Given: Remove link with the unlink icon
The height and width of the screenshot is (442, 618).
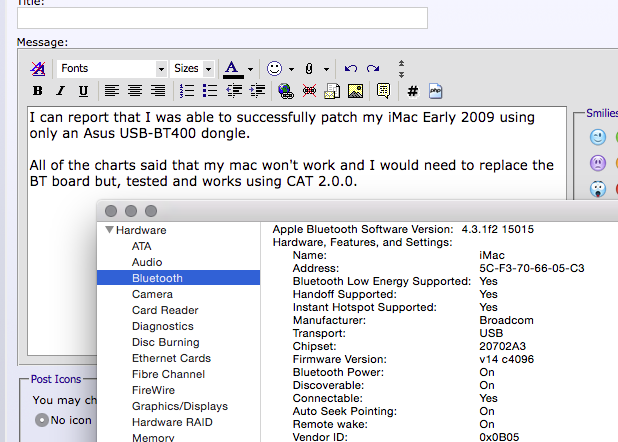Looking at the screenshot, I should point(309,91).
